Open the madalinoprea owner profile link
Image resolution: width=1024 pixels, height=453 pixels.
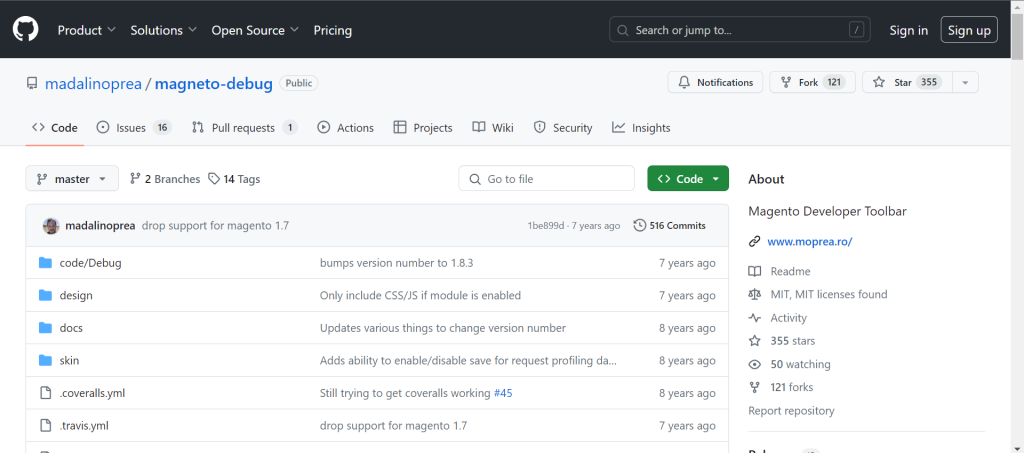pyautogui.click(x=93, y=84)
